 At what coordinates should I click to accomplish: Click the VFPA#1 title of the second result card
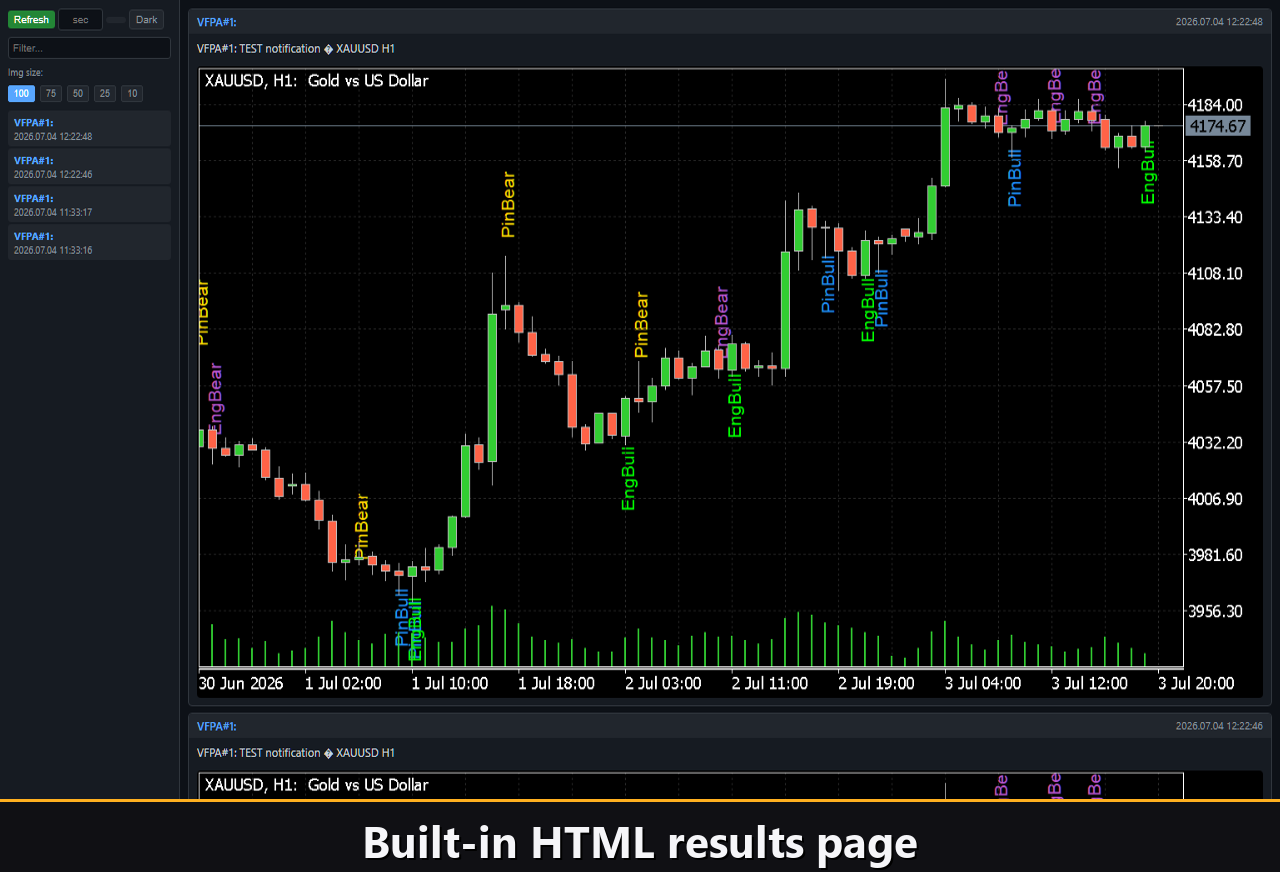(217, 726)
